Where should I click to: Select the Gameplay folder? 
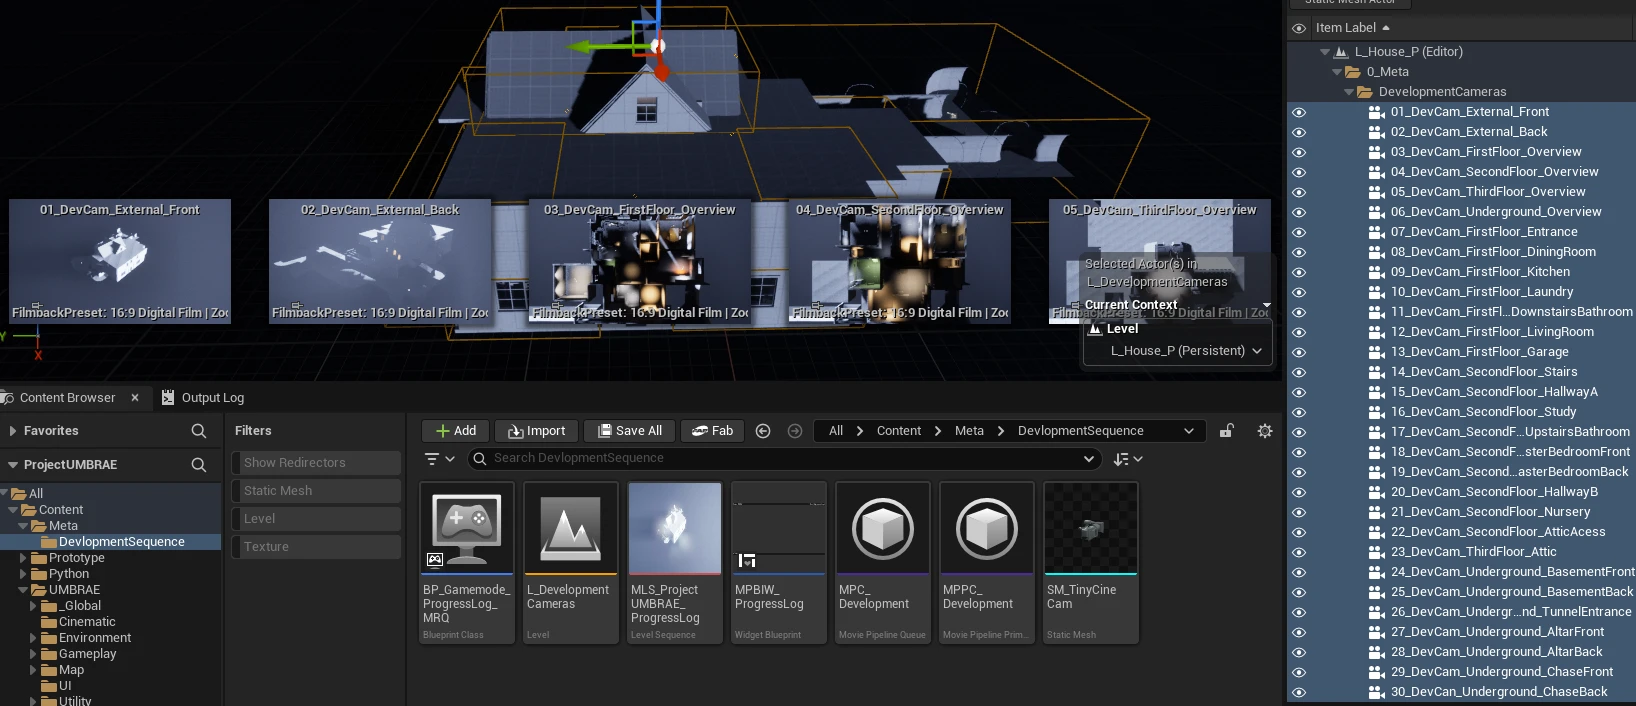click(x=87, y=654)
